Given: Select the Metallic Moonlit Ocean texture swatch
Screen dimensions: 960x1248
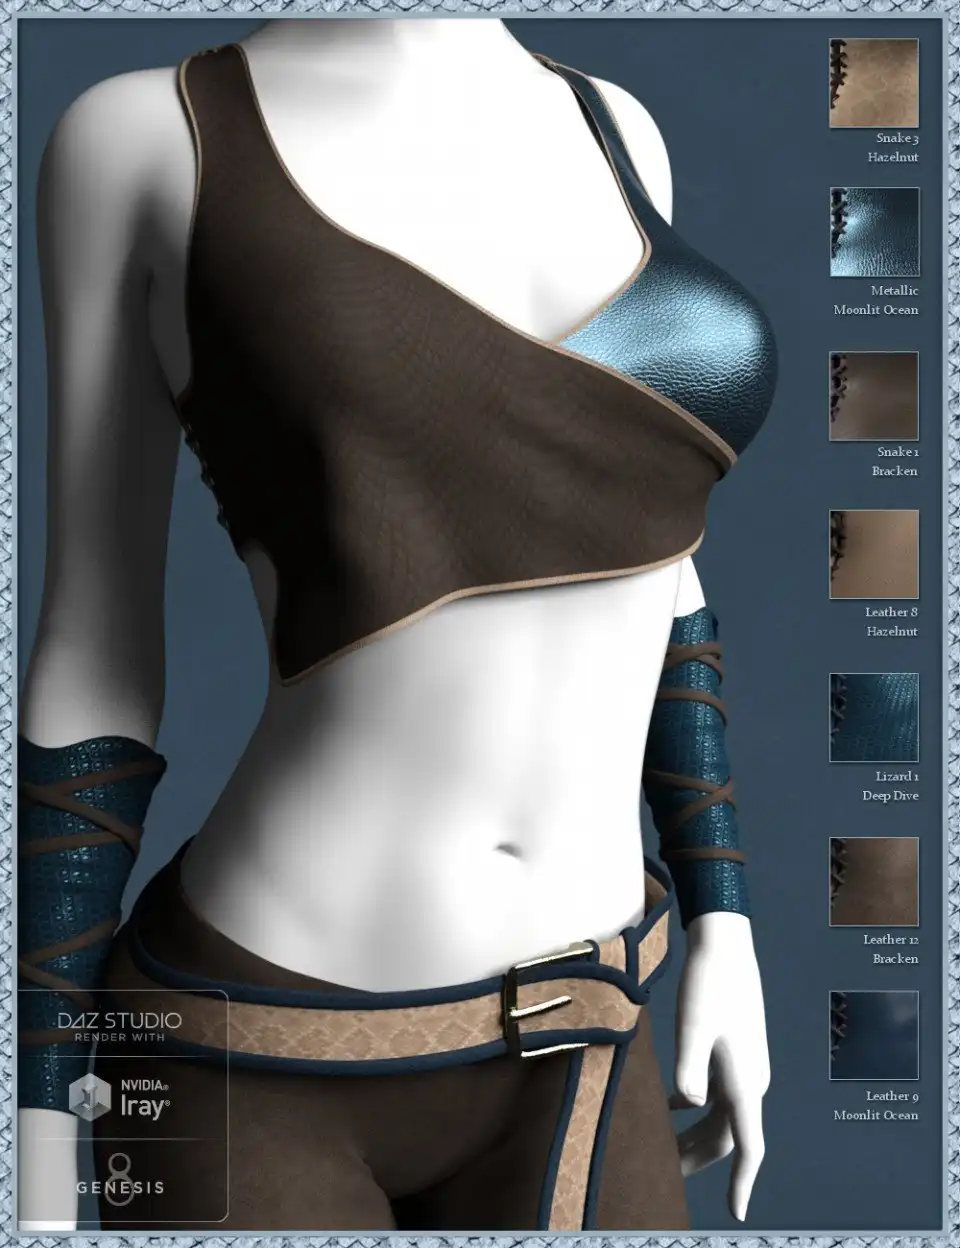Looking at the screenshot, I should (x=874, y=232).
